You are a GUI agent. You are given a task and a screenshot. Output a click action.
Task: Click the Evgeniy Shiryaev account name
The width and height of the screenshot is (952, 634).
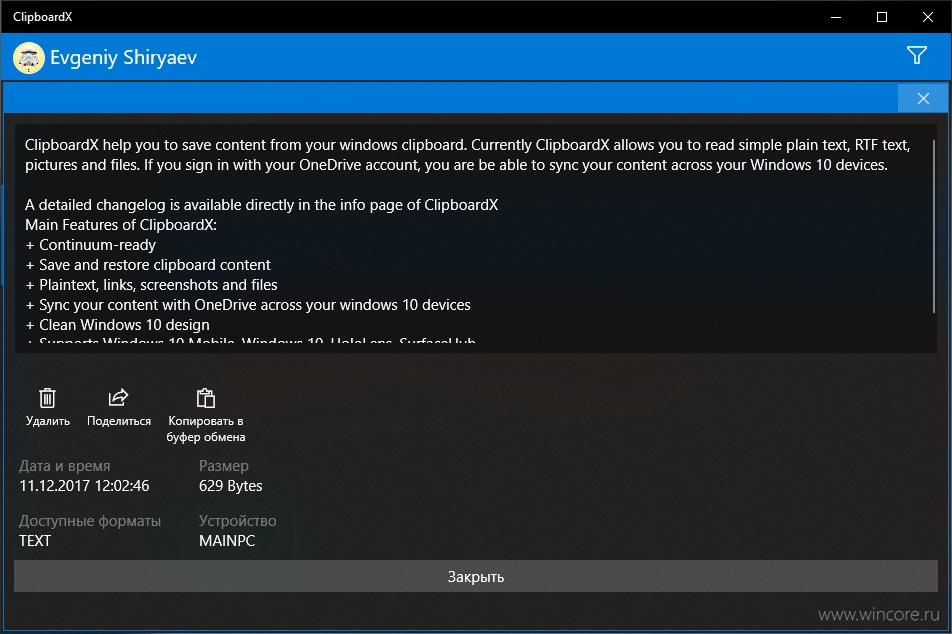123,58
